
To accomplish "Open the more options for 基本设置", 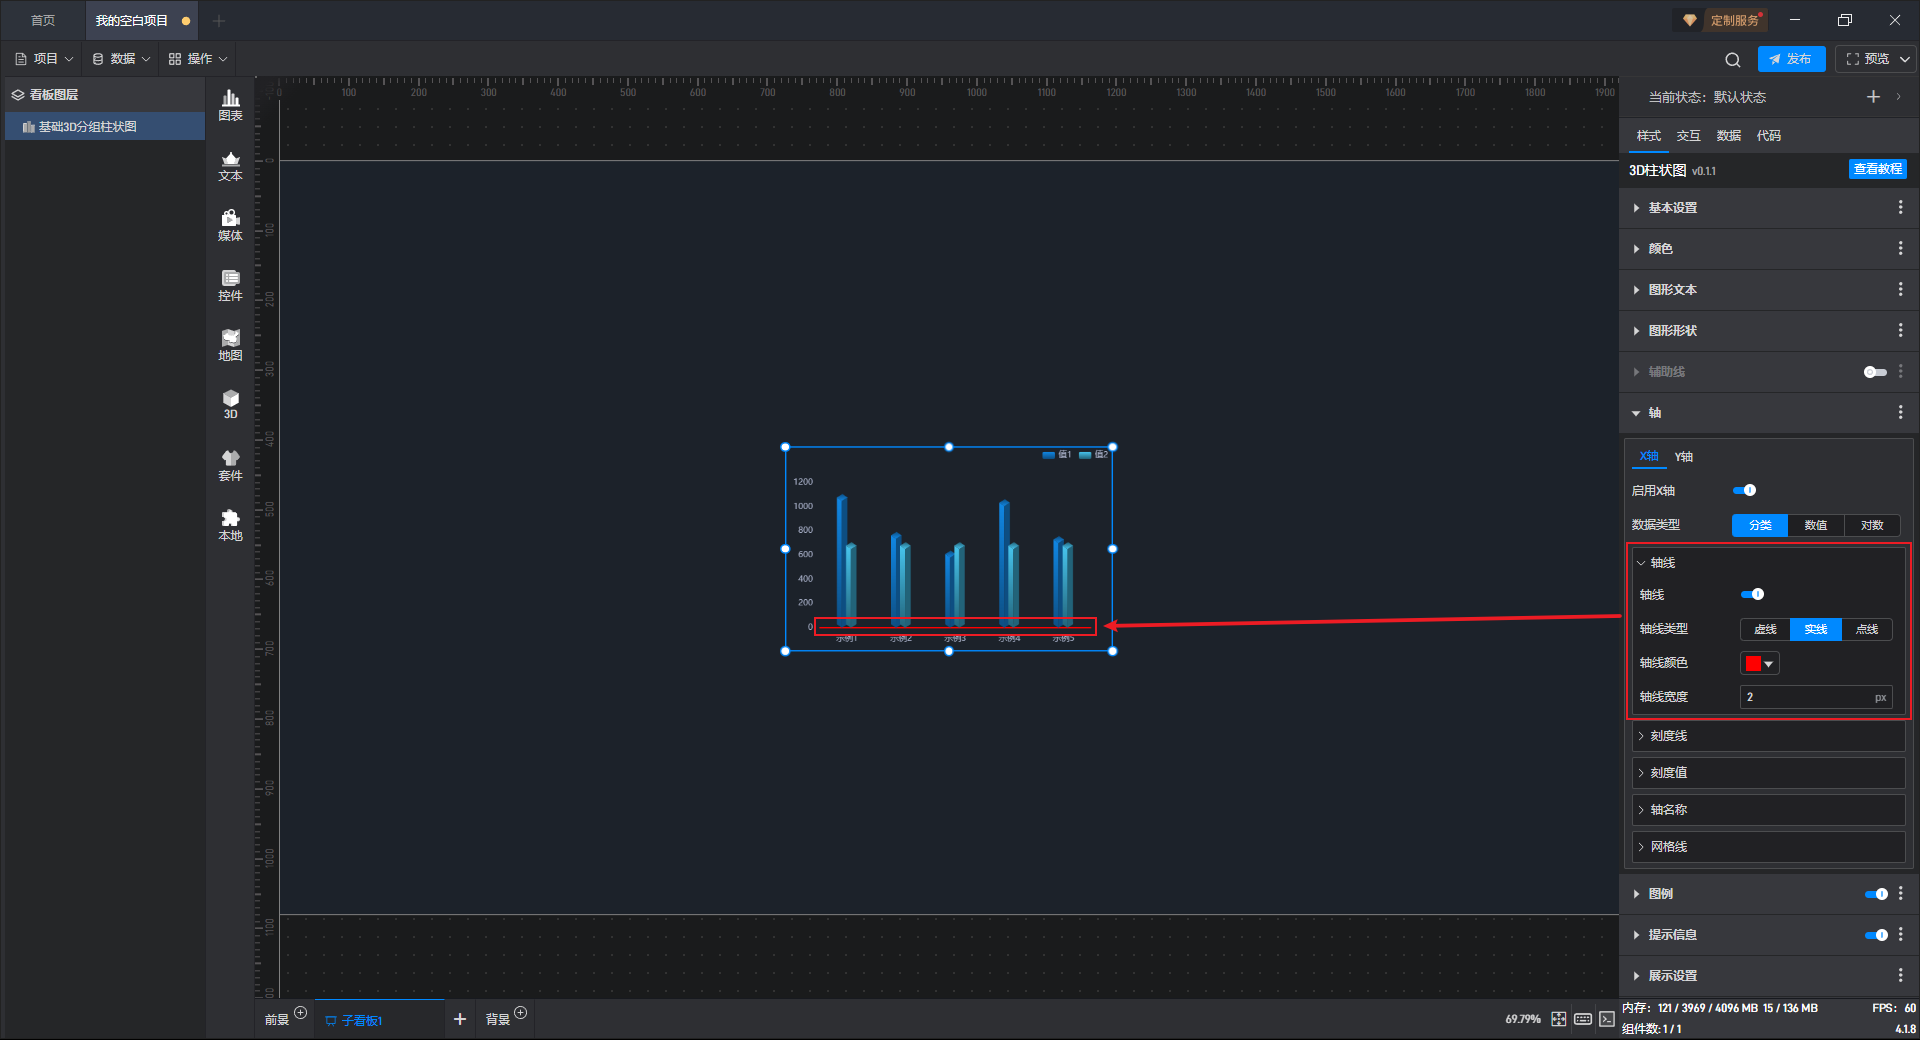I will [x=1900, y=207].
